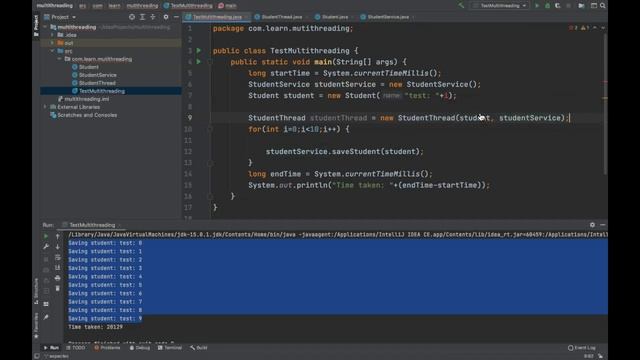The image size is (640, 360).
Task: Click the build project hammer icon
Action: pyautogui.click(x=461, y=6)
